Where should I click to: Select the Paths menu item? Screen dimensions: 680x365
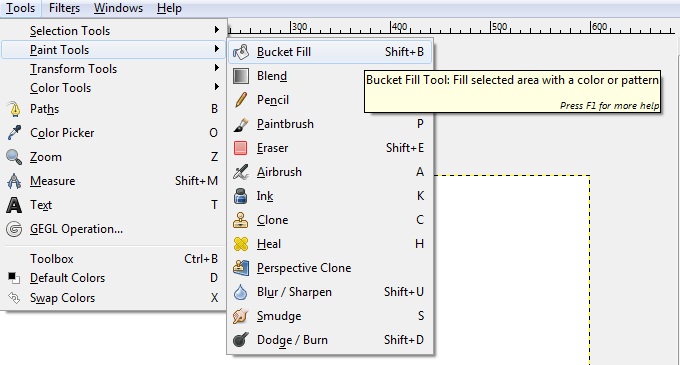(114, 109)
